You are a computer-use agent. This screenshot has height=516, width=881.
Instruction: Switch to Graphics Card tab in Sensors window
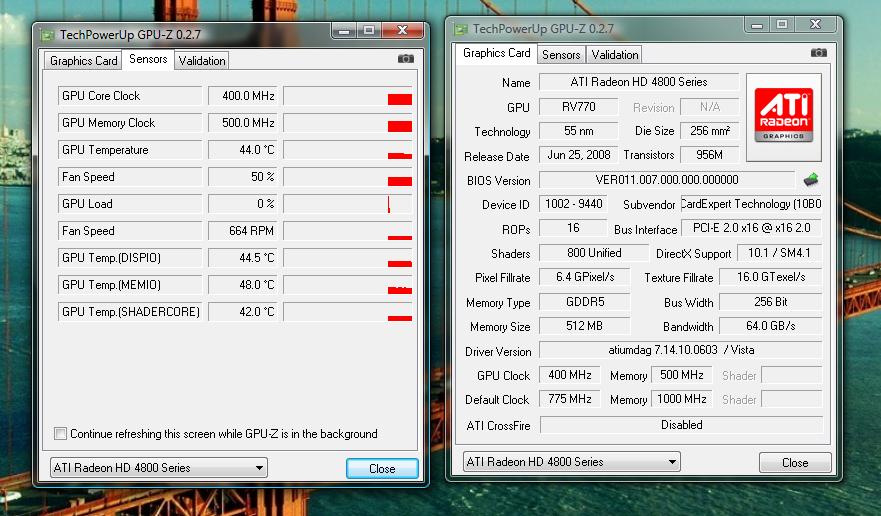click(x=83, y=61)
